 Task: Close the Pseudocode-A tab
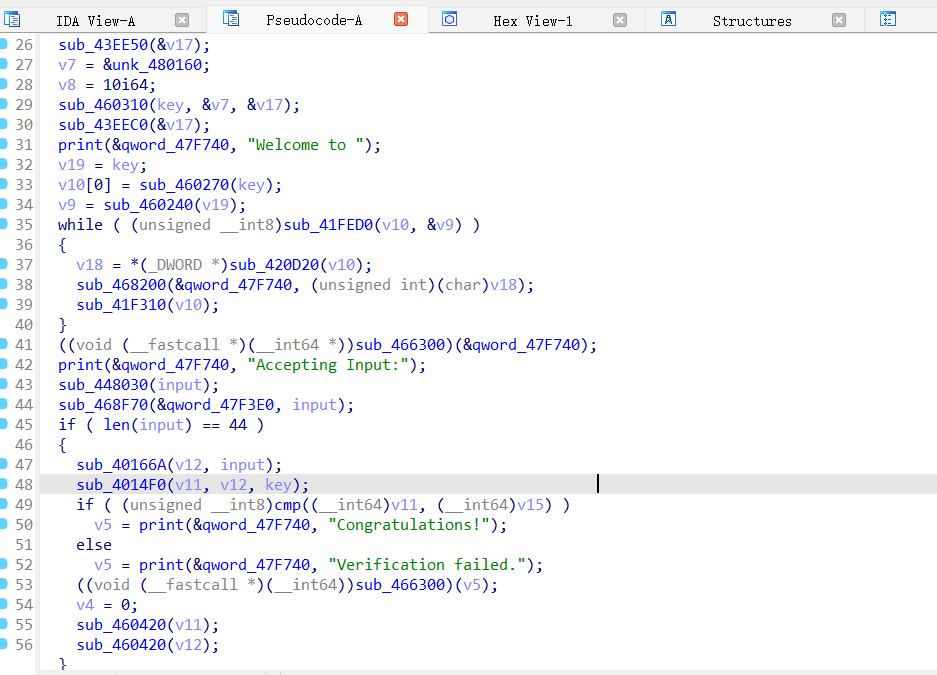click(x=401, y=19)
